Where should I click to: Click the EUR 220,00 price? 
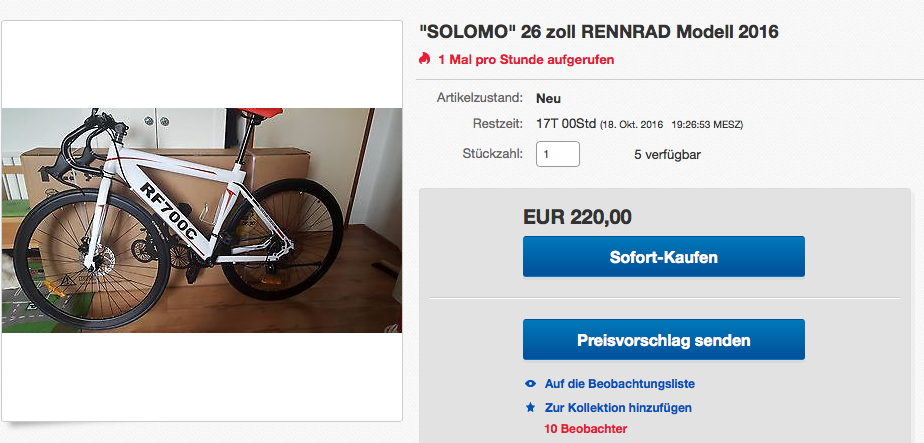point(577,216)
